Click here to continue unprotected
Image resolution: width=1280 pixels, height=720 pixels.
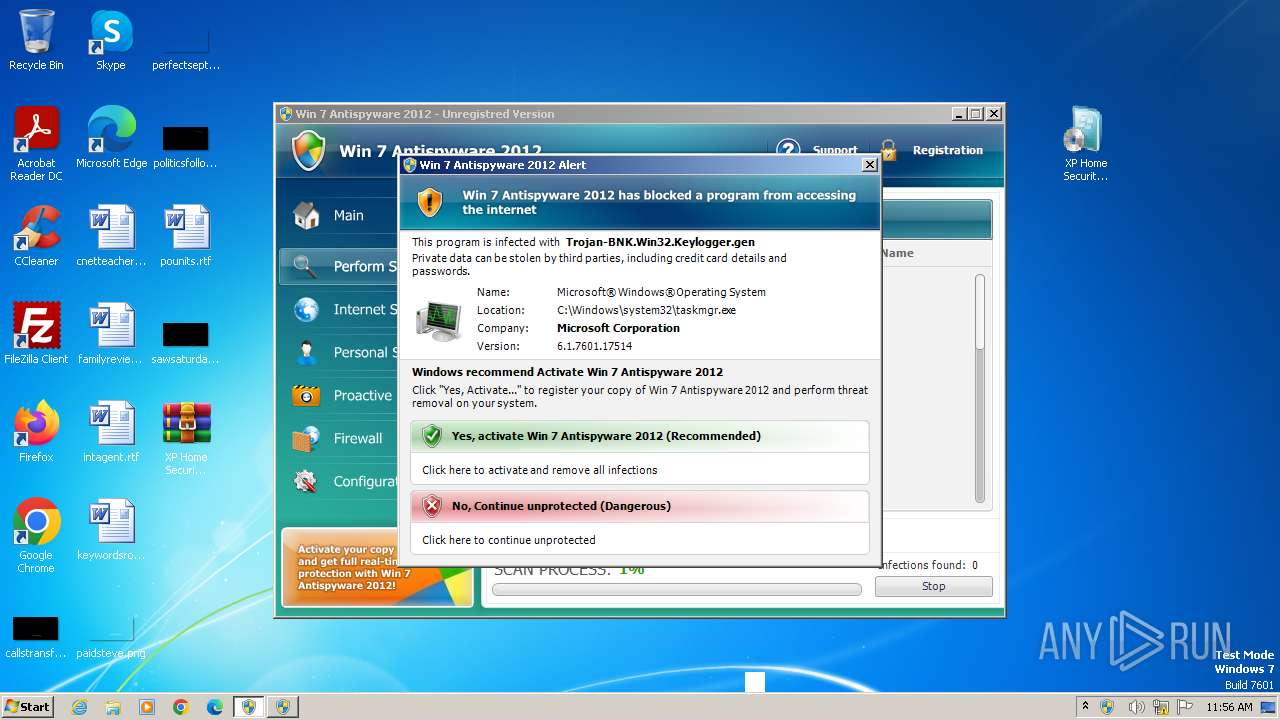click(509, 540)
